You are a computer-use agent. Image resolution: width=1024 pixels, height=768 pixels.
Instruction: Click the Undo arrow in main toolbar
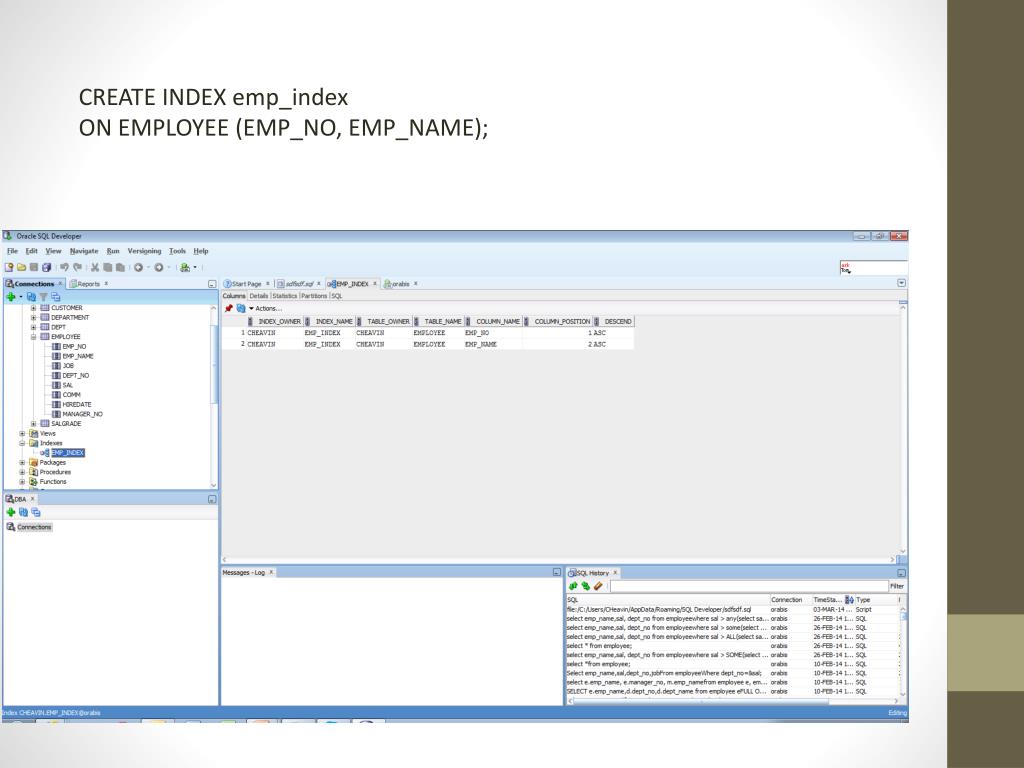pos(63,267)
